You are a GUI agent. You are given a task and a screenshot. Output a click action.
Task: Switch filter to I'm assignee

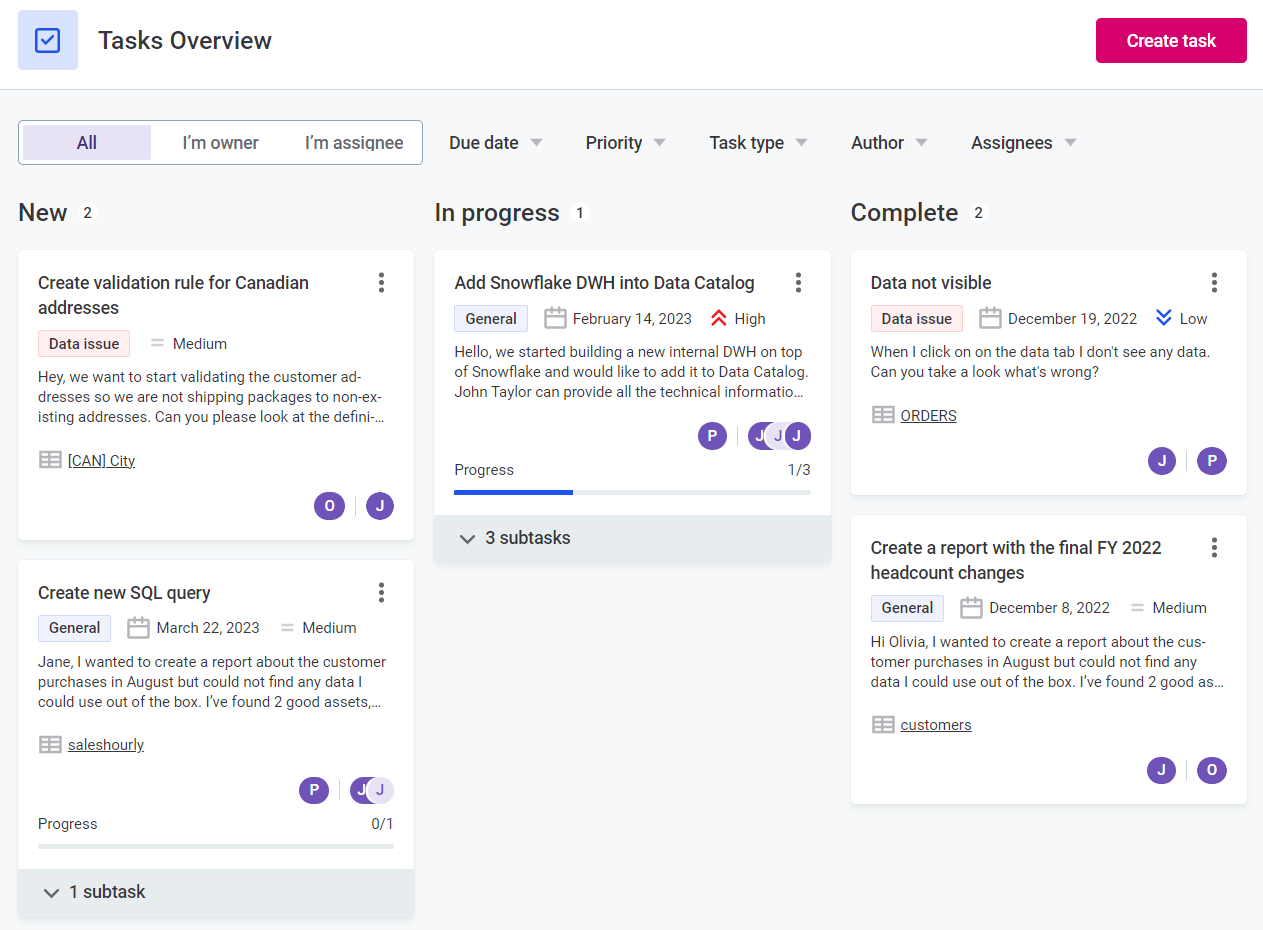(354, 143)
